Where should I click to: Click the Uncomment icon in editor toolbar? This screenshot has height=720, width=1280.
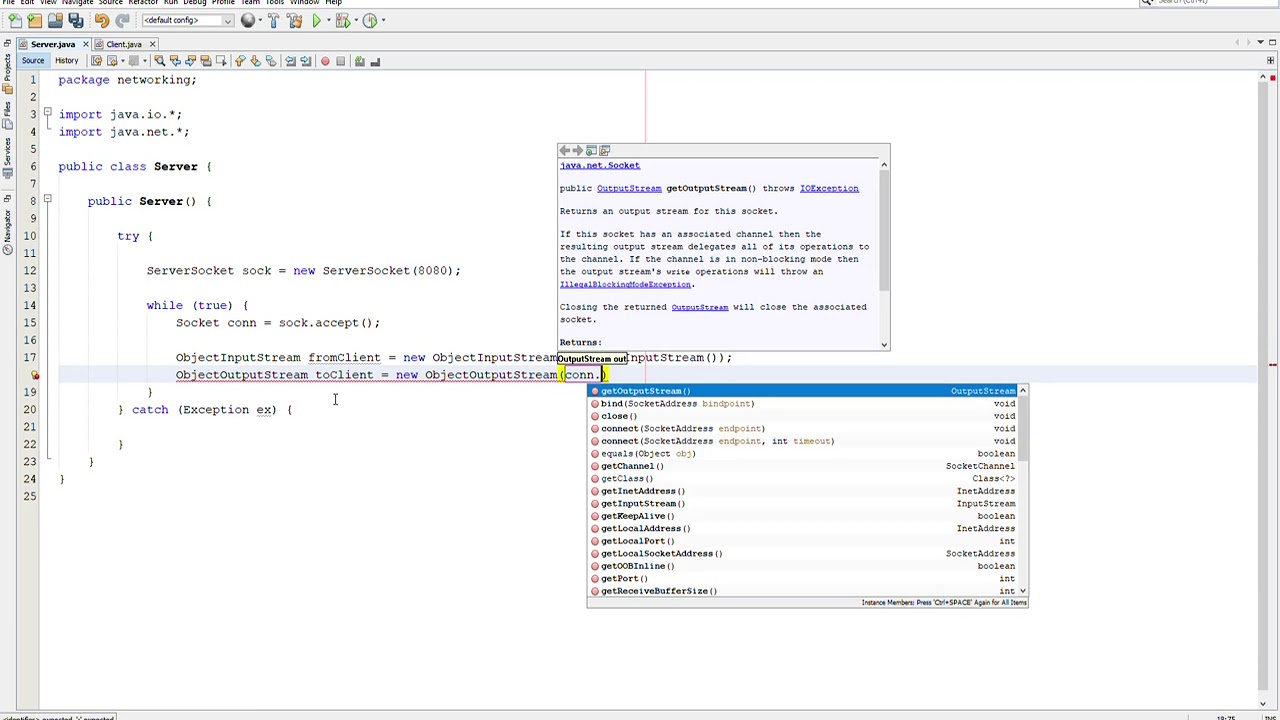pyautogui.click(x=375, y=61)
